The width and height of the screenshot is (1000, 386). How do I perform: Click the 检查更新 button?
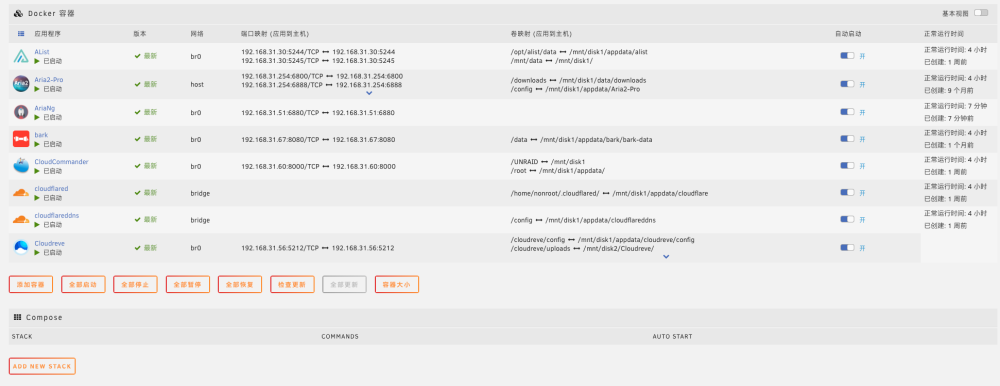292,285
